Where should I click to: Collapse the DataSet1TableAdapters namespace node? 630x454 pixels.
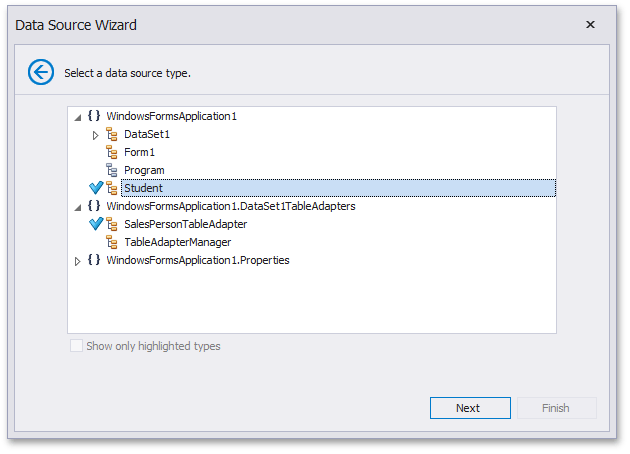point(79,206)
